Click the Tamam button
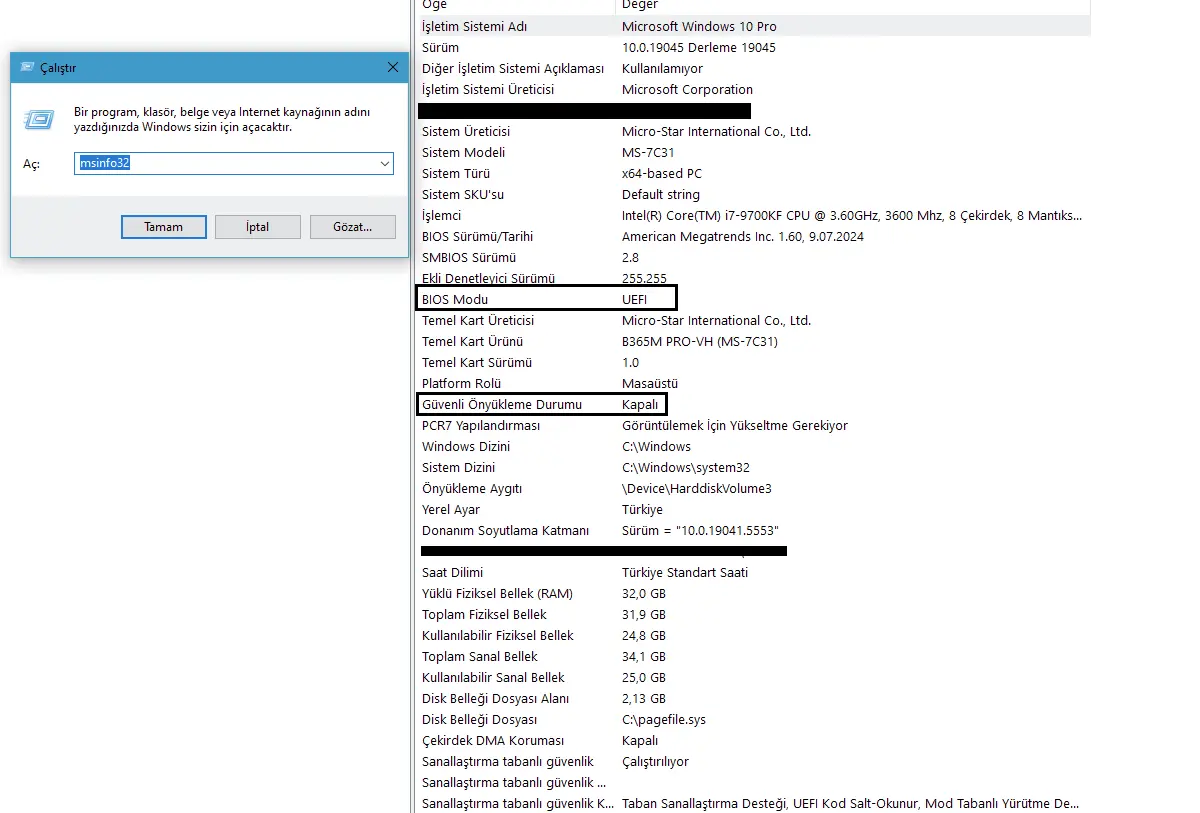 pos(164,227)
